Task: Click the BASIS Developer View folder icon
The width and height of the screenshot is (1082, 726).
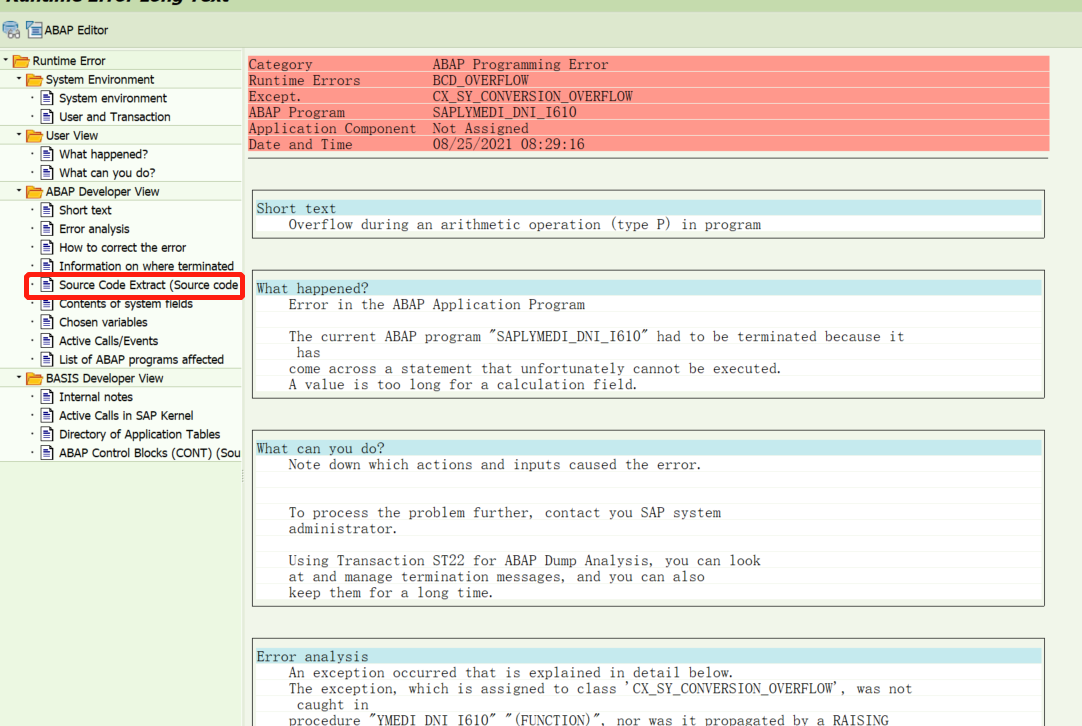Action: 34,378
